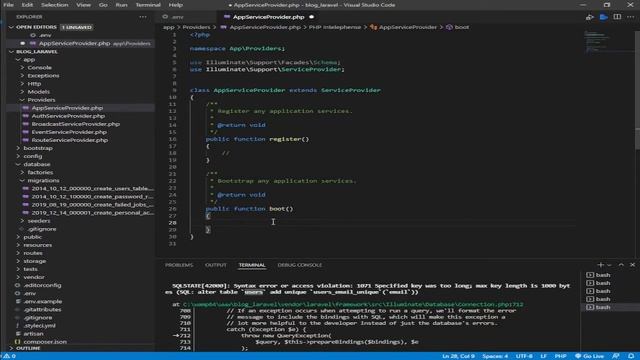Screen dimensions: 640x360
Task: Open the Selection menu
Action: (55, 5)
